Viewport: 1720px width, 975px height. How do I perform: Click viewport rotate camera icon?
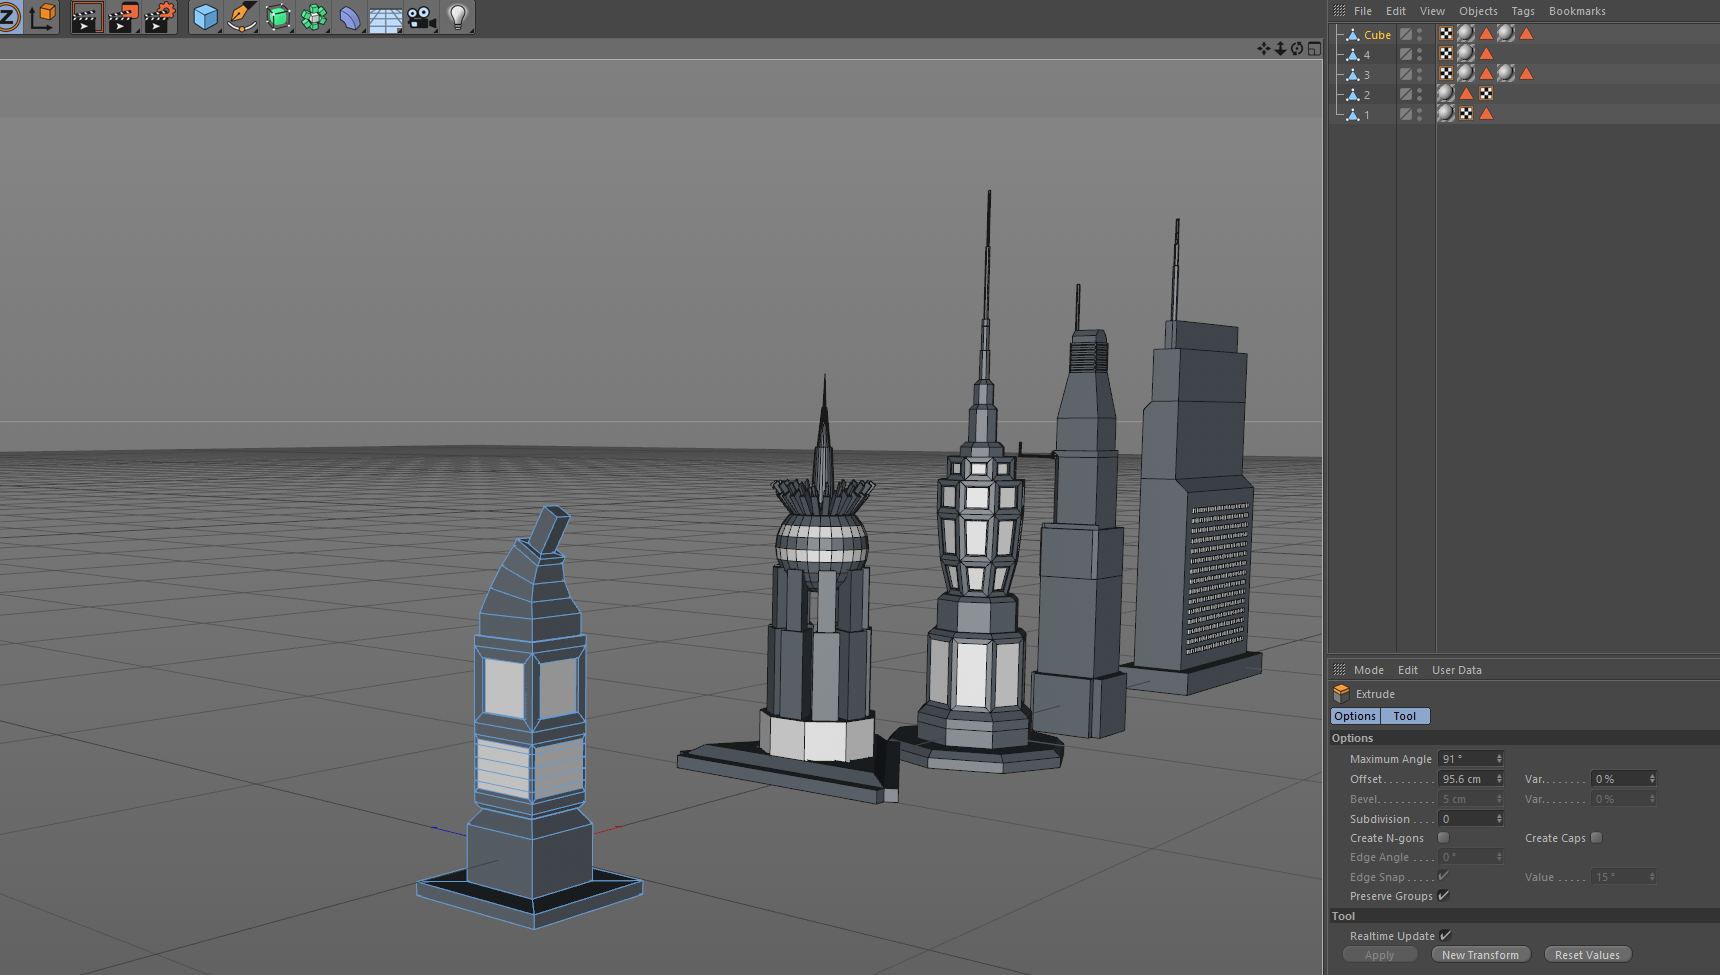[x=1297, y=48]
